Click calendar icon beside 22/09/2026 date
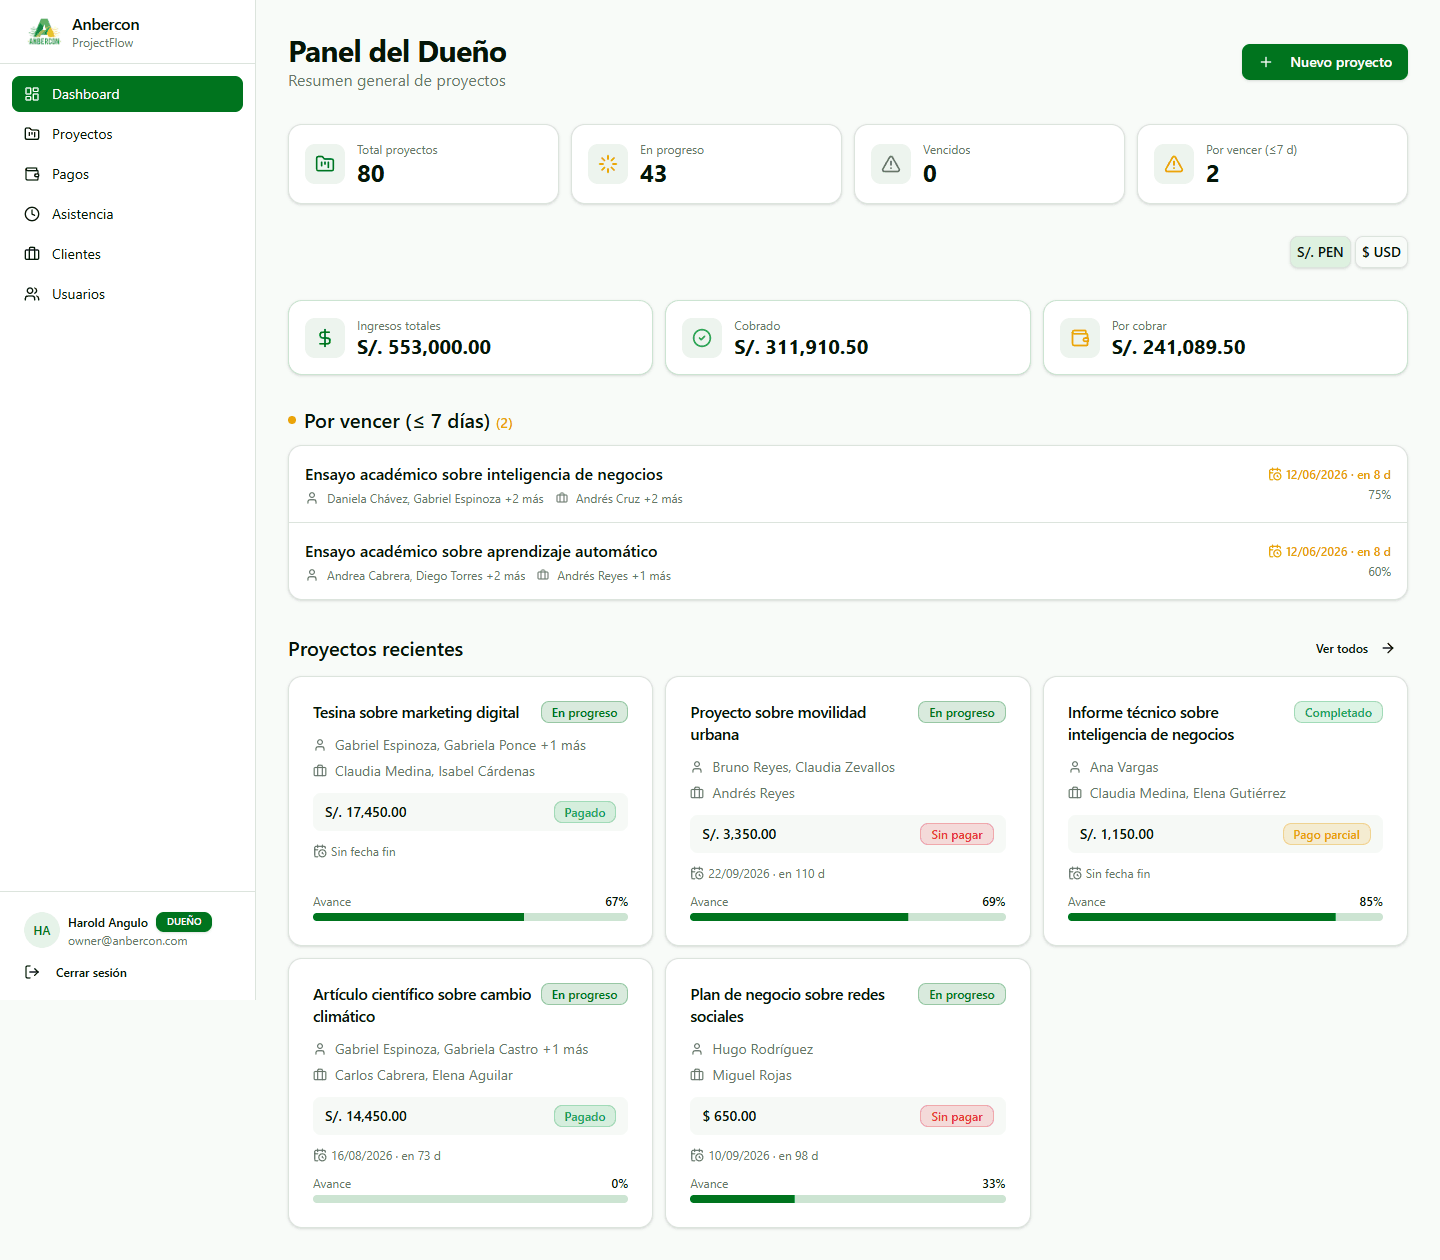 (697, 874)
